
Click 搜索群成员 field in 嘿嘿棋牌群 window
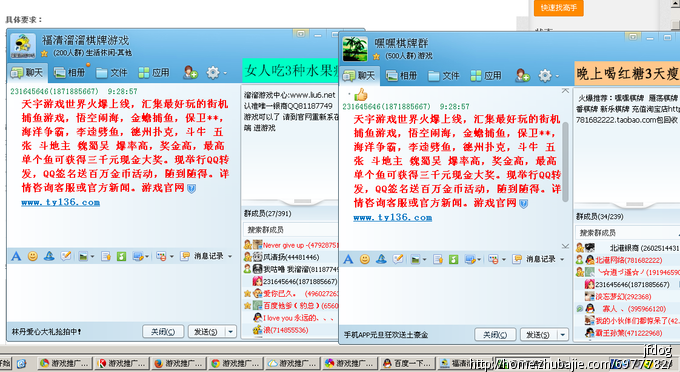(628, 233)
